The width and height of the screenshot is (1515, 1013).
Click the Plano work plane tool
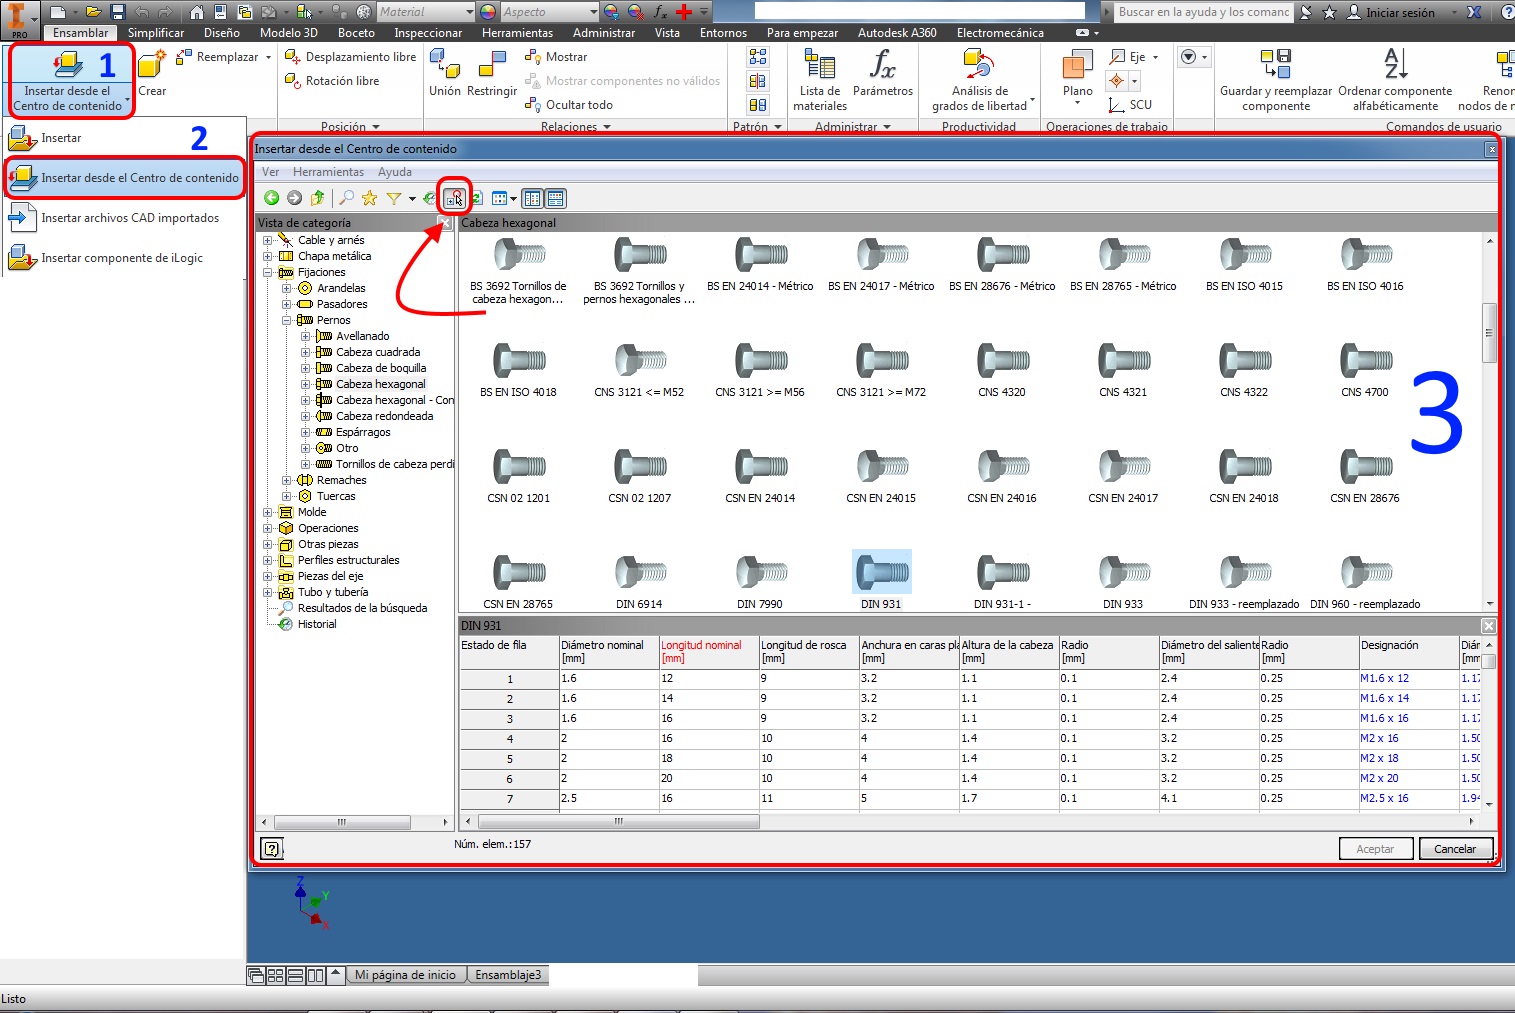[1077, 78]
